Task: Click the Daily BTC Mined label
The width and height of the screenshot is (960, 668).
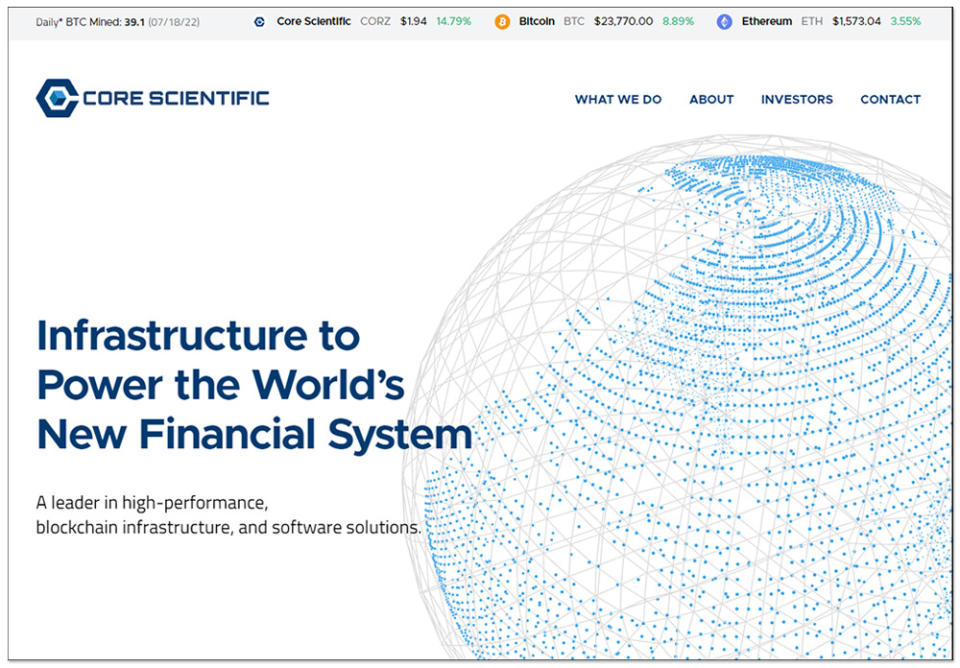Action: [x=78, y=22]
